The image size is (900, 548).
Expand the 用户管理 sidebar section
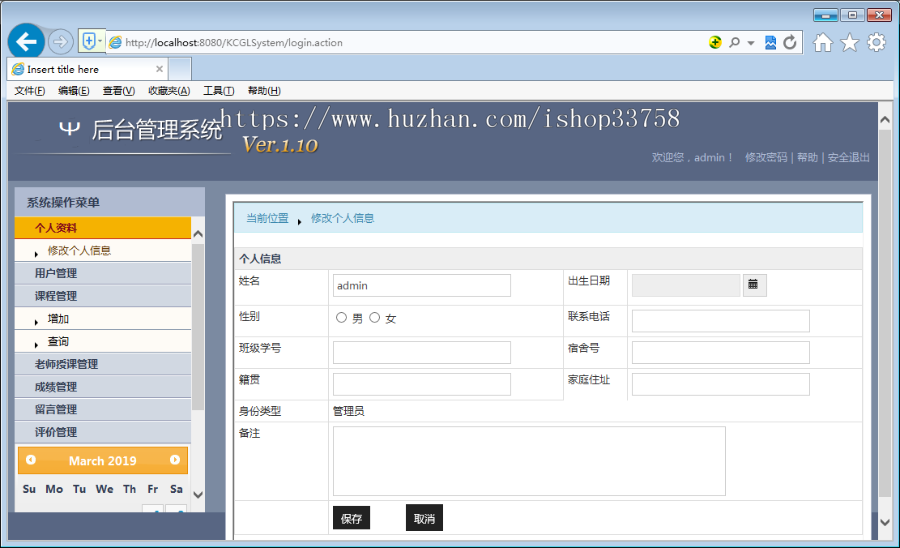[x=103, y=273]
